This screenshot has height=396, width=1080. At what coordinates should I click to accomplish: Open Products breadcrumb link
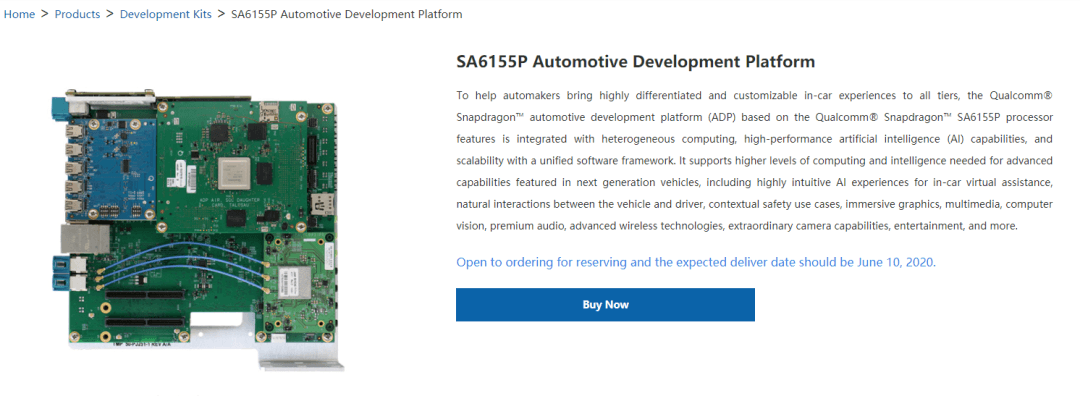(x=77, y=14)
